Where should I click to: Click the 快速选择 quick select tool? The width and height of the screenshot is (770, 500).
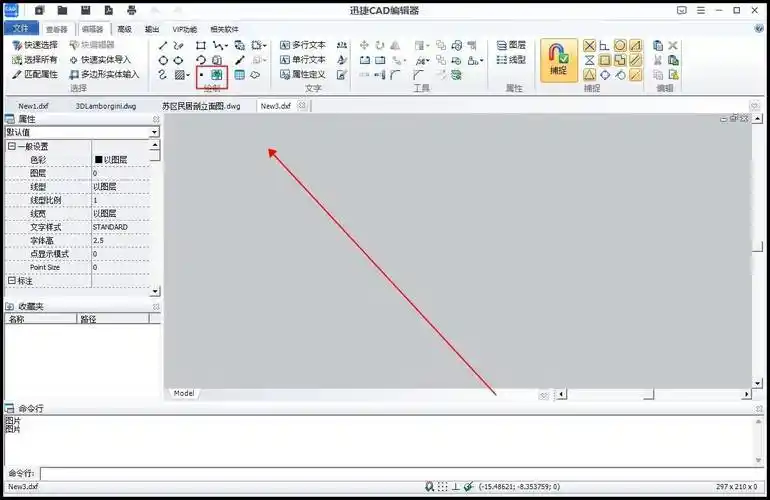point(34,45)
